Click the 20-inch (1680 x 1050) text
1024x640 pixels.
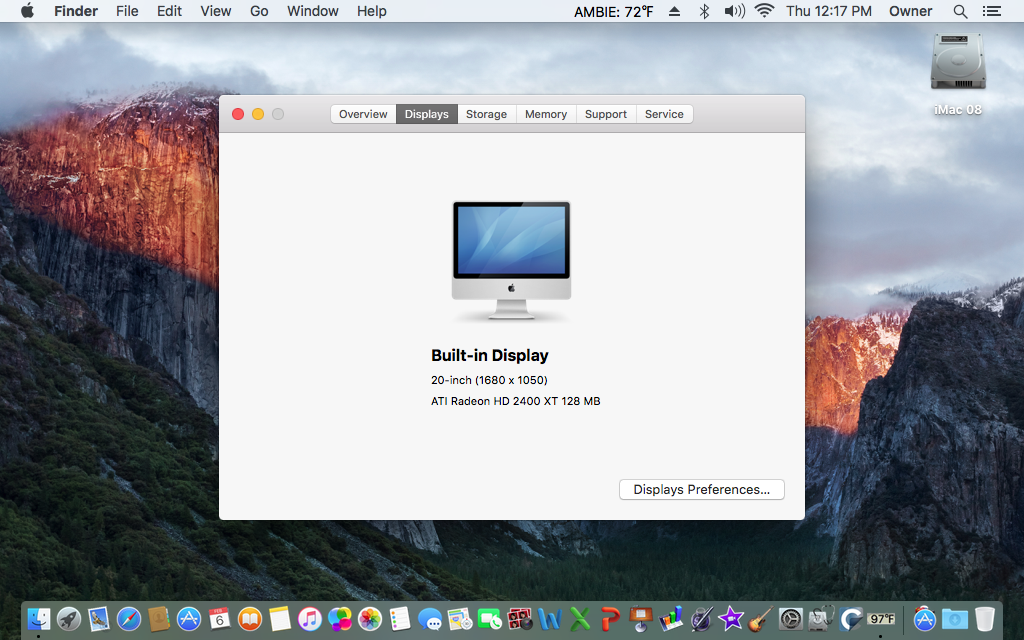click(489, 380)
